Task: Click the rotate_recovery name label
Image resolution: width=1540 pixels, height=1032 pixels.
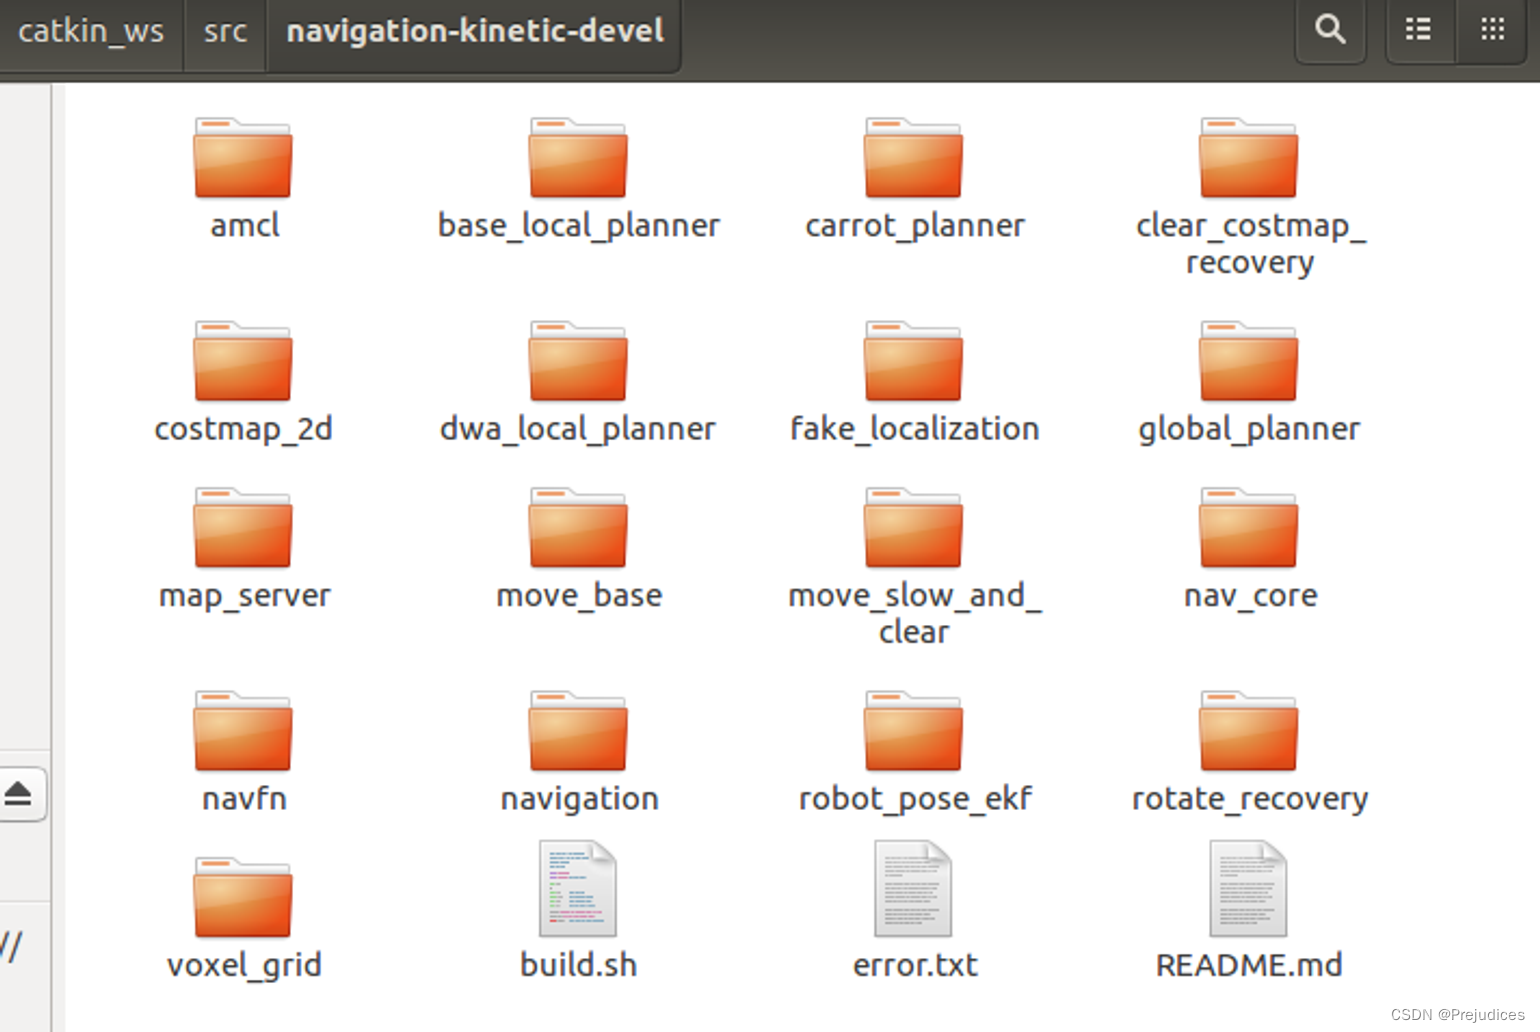Action: (x=1250, y=799)
